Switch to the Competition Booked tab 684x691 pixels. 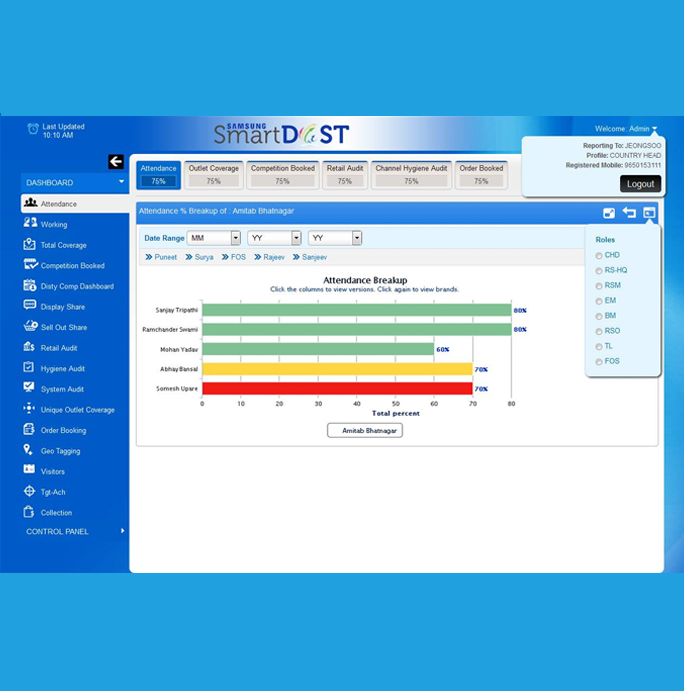point(283,175)
